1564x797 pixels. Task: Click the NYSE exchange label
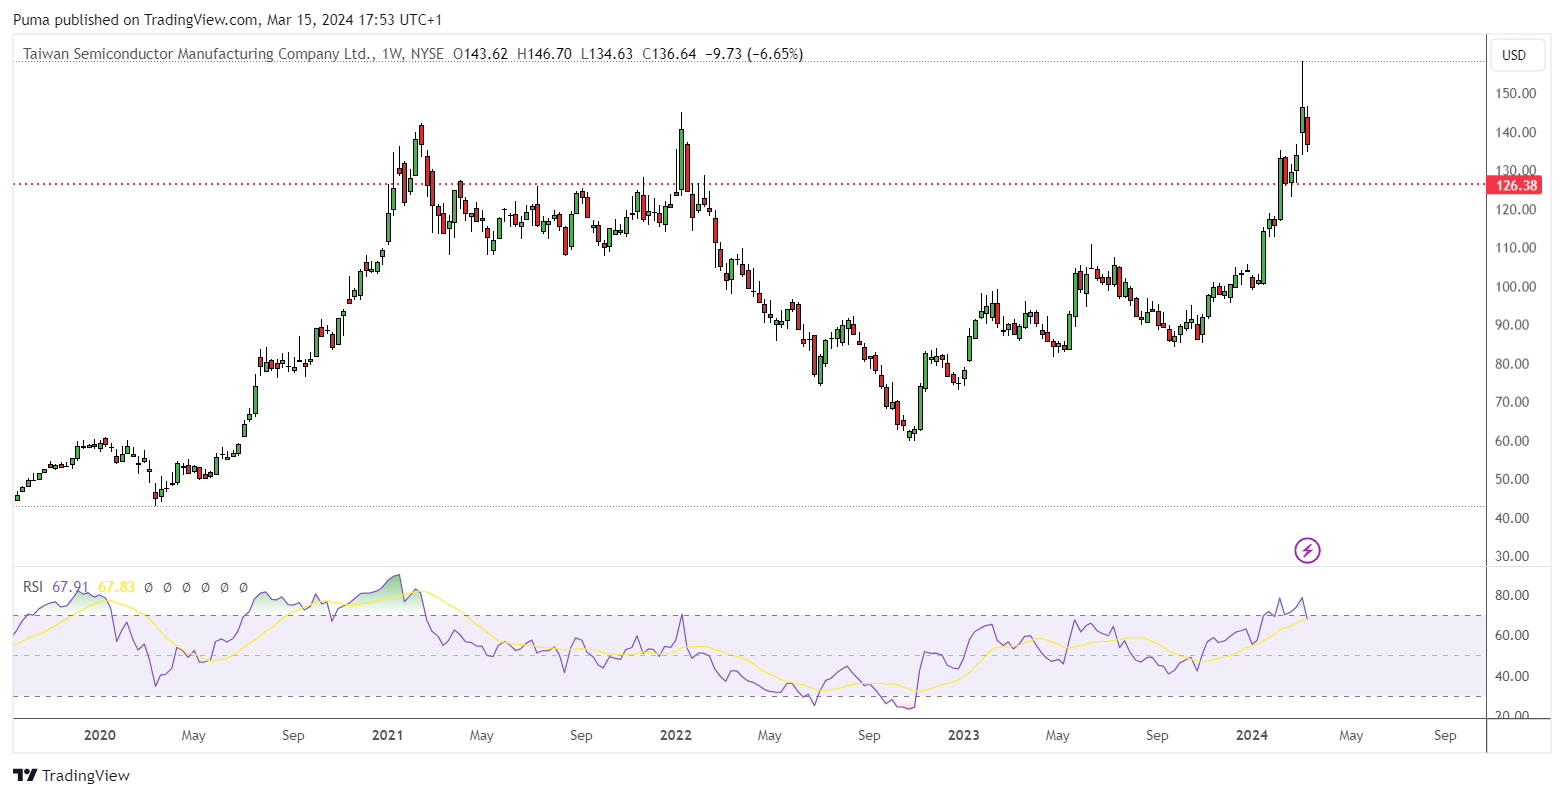coord(427,54)
